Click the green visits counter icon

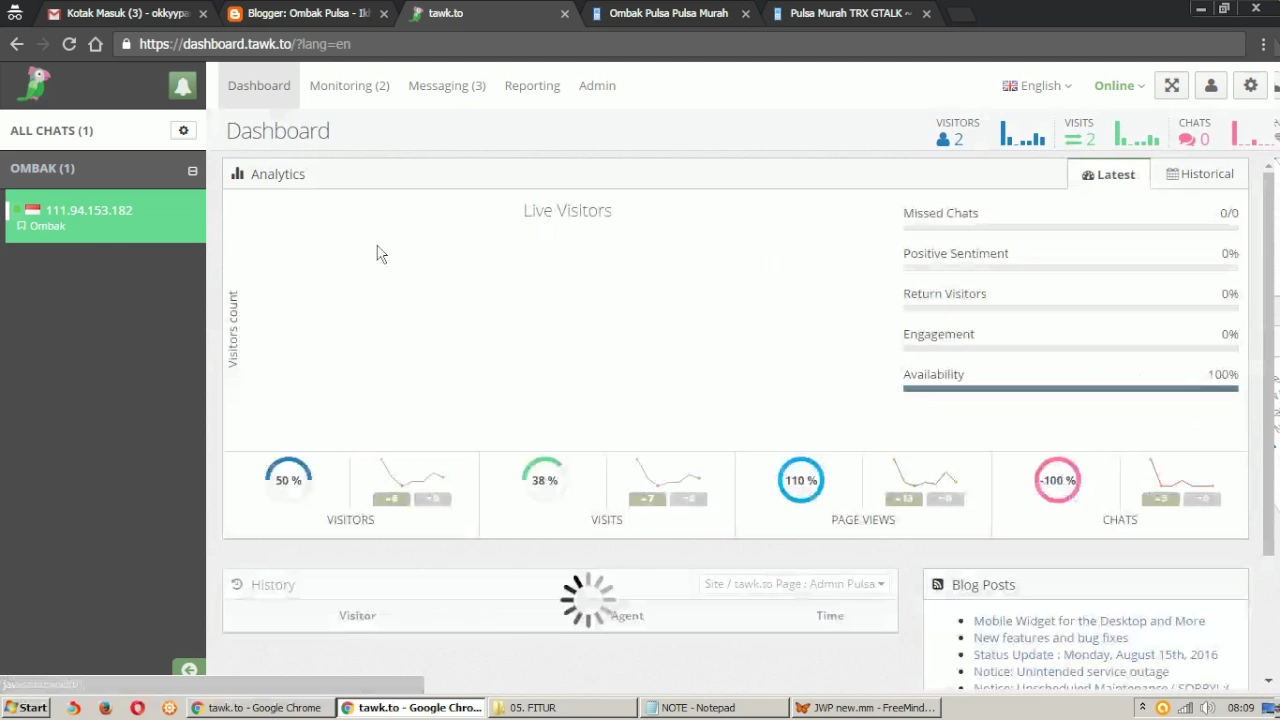pyautogui.click(x=1073, y=140)
